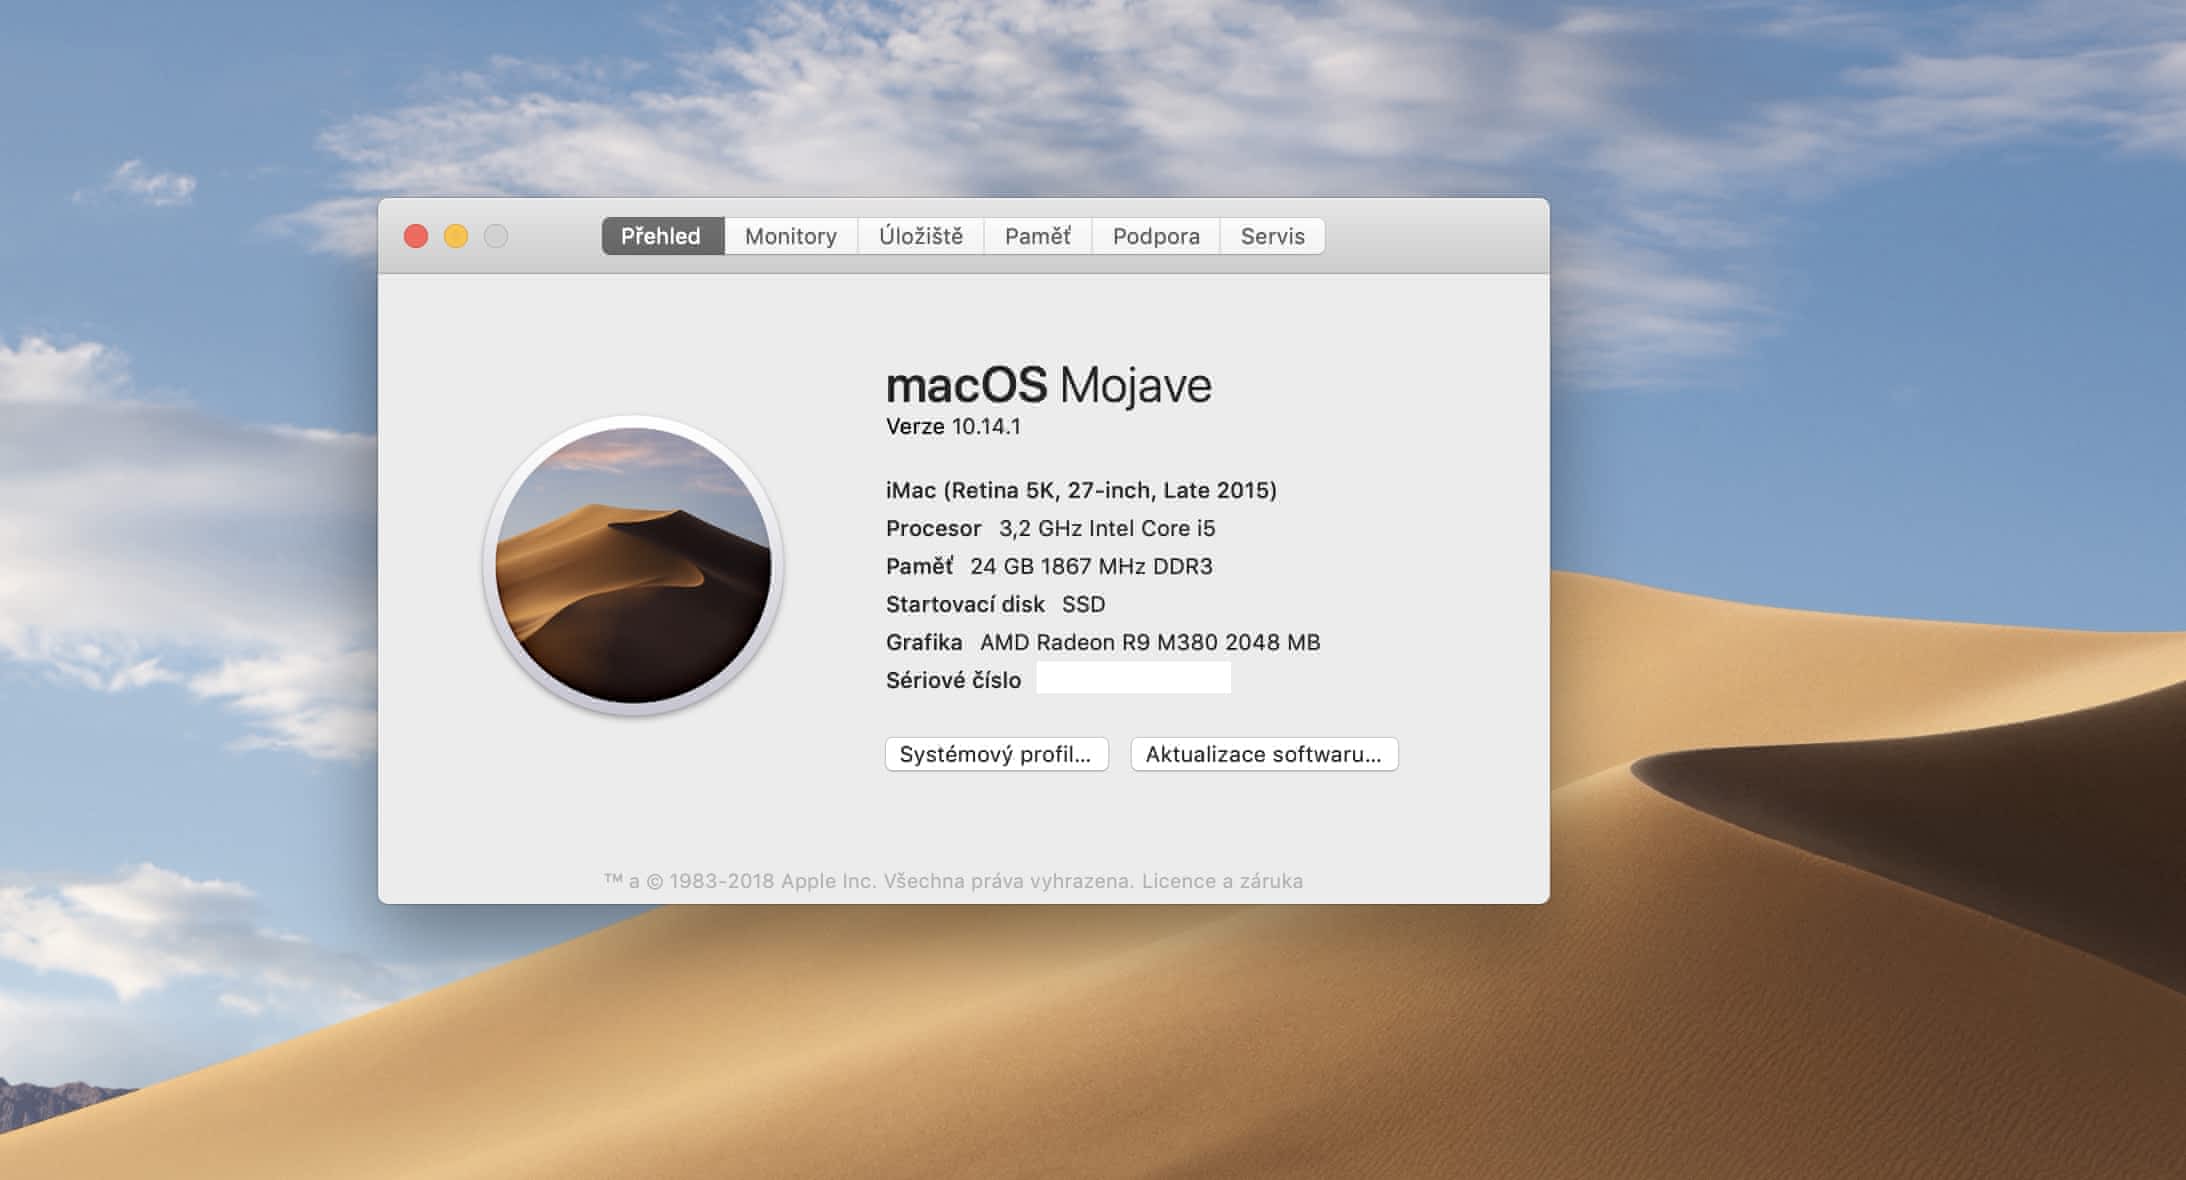Click the AMD Radeon R9 graphics line
The width and height of the screenshot is (2186, 1180).
tap(1149, 642)
